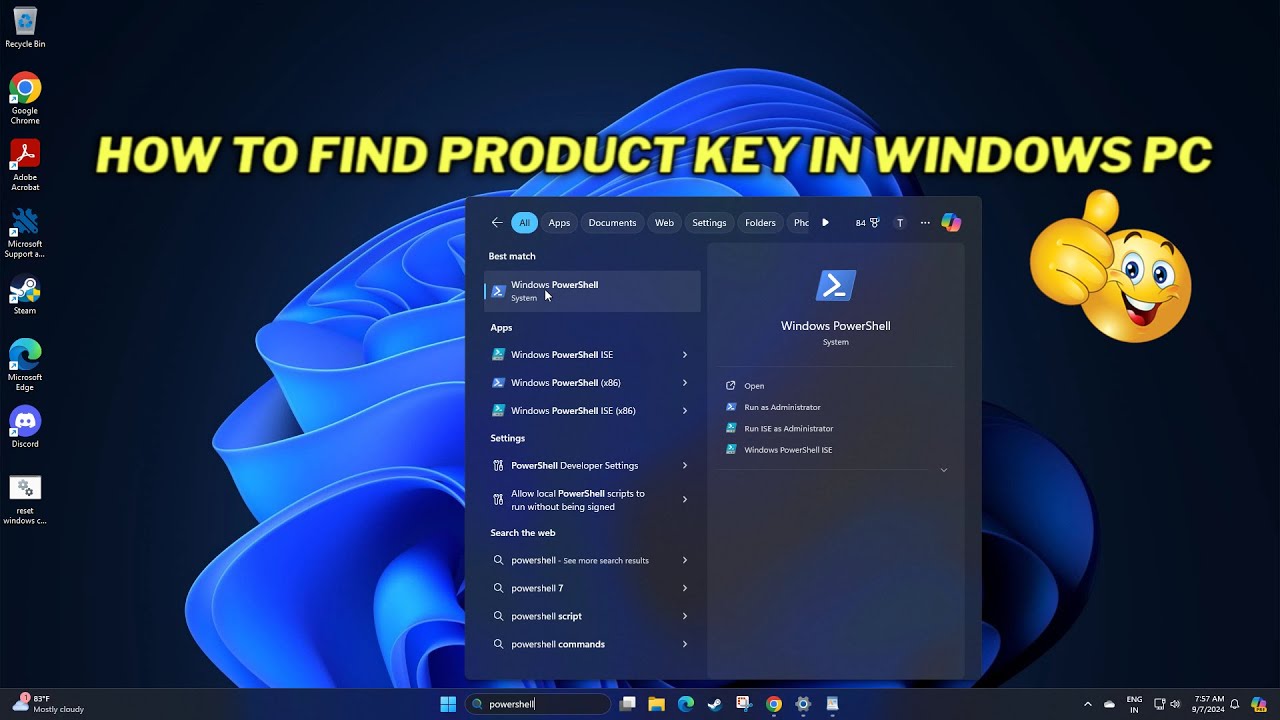
Task: Open Microsoft Edge desktop shortcut
Action: (25, 365)
